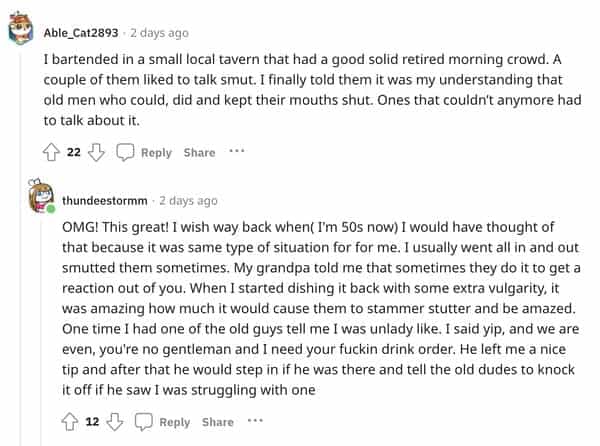Downvote the Able_Cat2893 comment
Viewport: 600px width, 446px height.
97,152
